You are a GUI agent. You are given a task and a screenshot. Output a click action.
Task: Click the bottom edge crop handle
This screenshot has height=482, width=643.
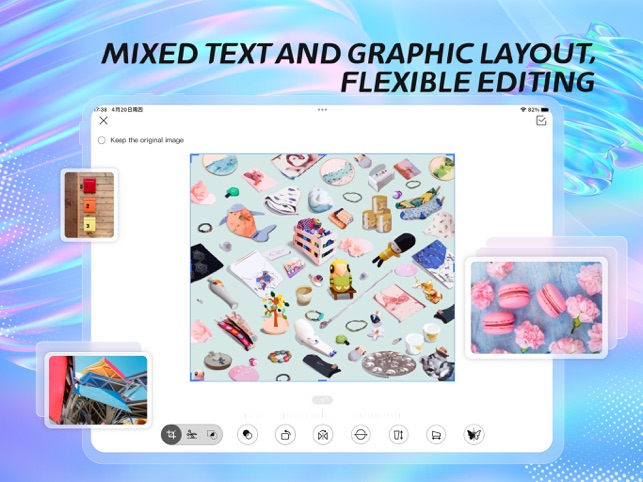tap(322, 380)
